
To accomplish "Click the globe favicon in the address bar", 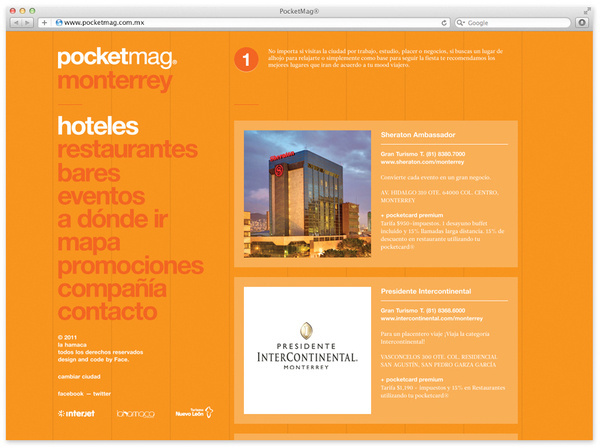I will click(59, 23).
